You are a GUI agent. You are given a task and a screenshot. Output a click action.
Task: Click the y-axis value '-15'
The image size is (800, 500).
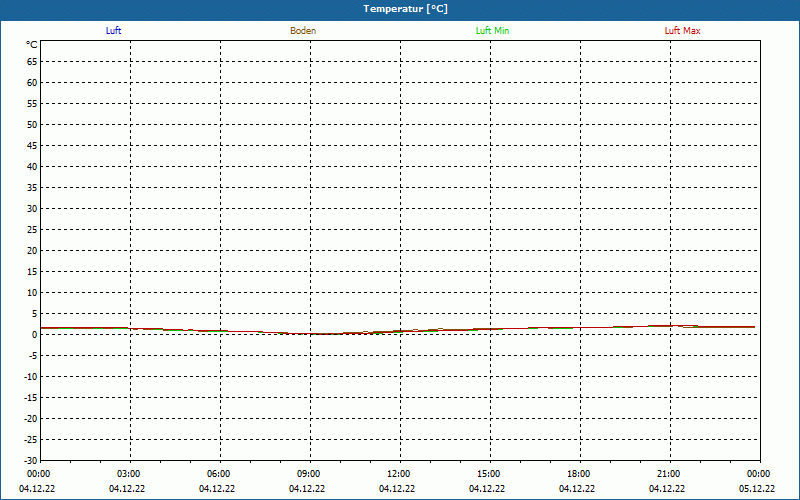pos(31,398)
